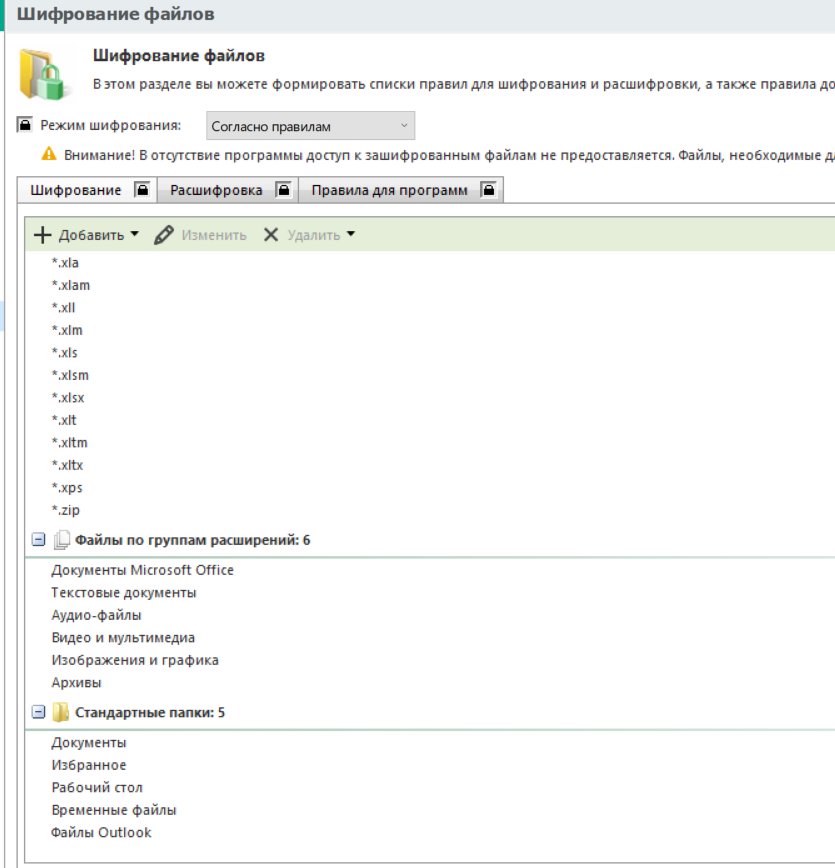835x868 pixels.
Task: Select the *.xla extension row
Action: [430, 263]
